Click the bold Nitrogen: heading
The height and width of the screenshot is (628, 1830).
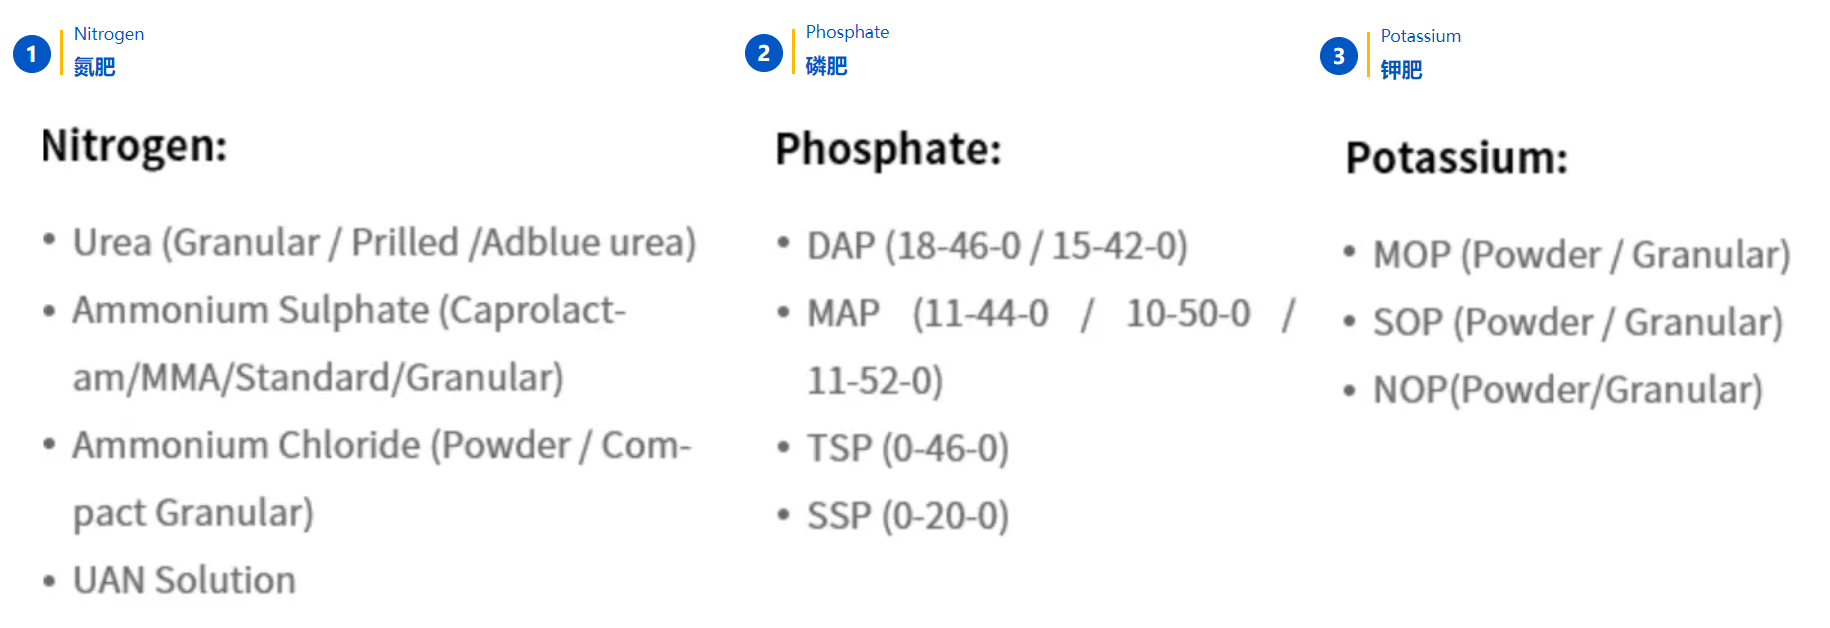click(x=134, y=146)
